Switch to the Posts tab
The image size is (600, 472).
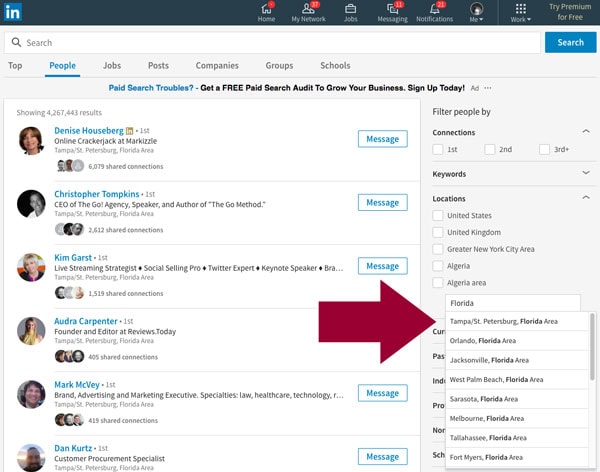(158, 65)
